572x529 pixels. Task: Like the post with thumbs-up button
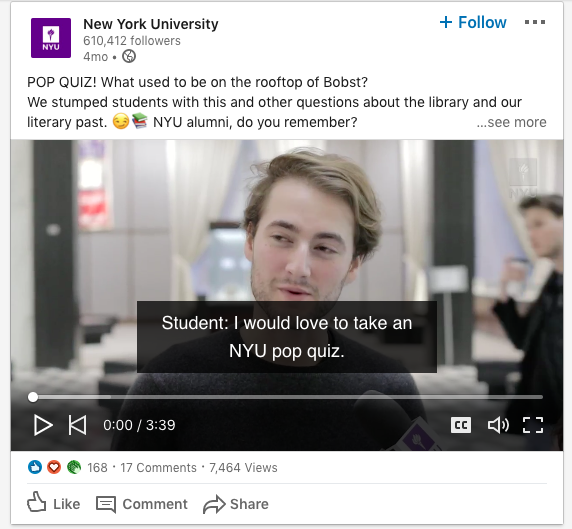[x=54, y=503]
